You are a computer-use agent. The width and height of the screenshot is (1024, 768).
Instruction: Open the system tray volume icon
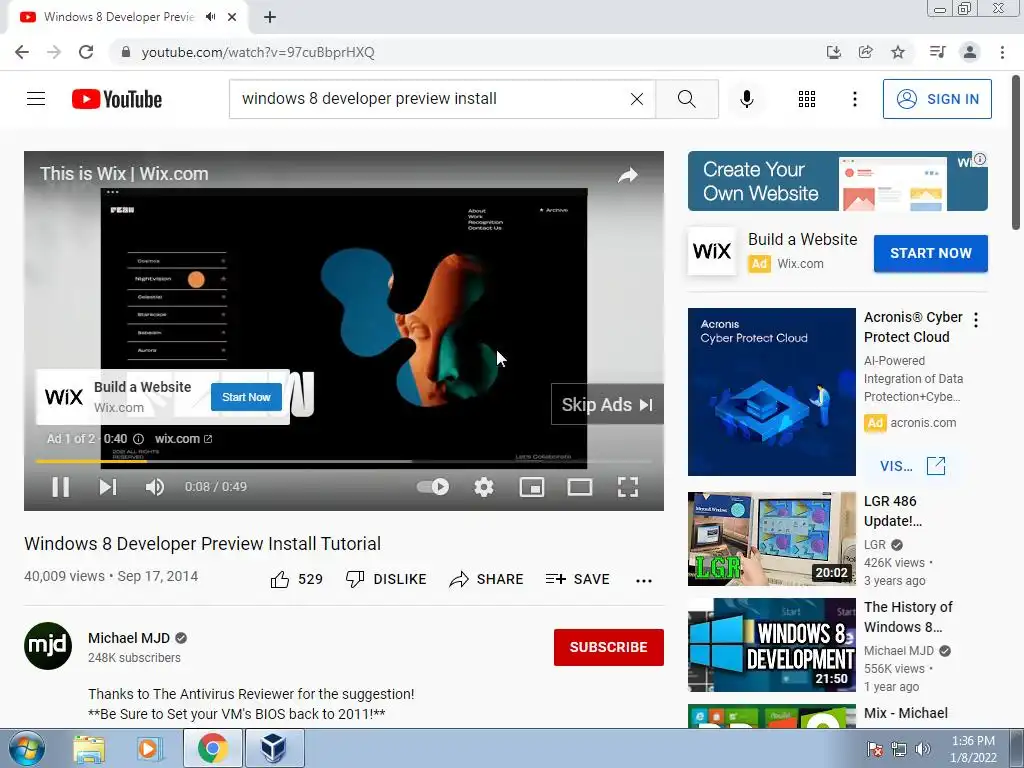point(923,749)
